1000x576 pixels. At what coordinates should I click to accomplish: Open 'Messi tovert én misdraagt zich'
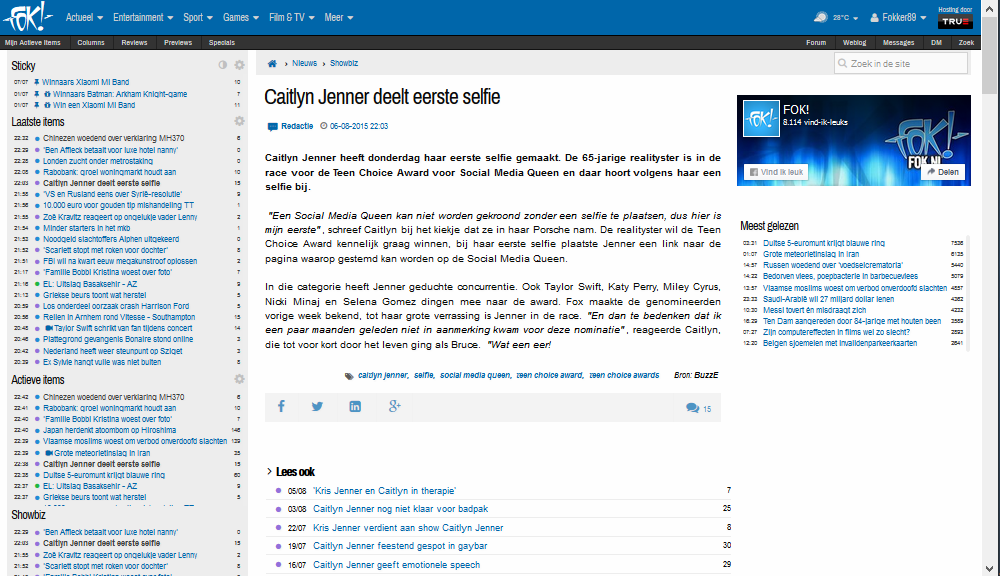point(814,310)
